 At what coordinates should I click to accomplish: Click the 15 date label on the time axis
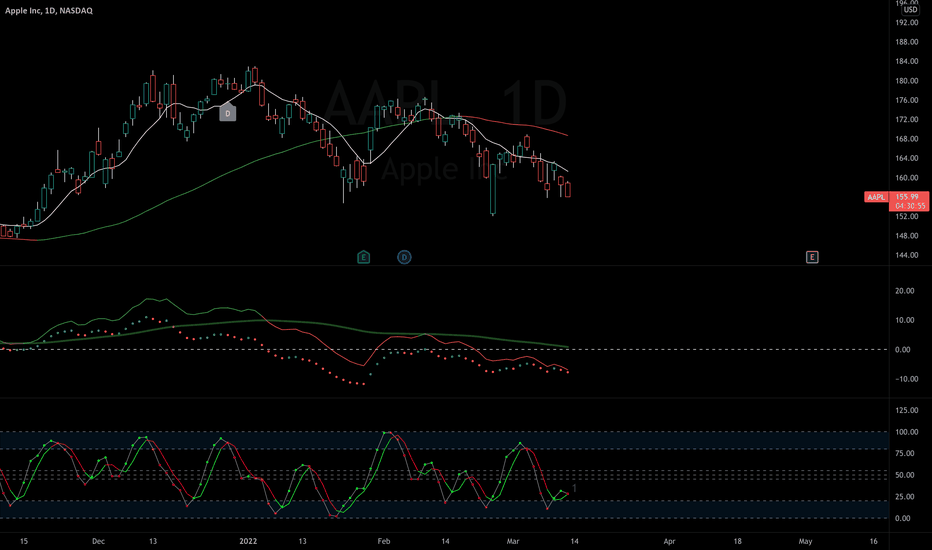tap(24, 541)
